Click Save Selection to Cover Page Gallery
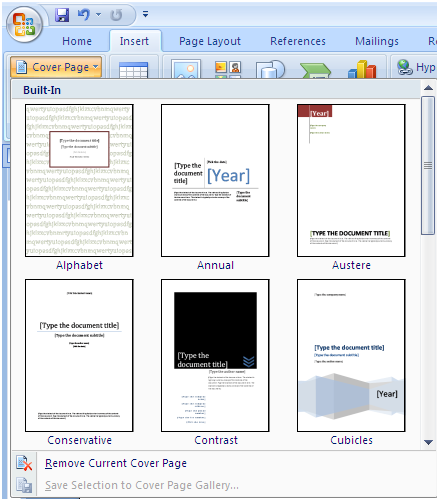439x501 pixels. (142, 485)
